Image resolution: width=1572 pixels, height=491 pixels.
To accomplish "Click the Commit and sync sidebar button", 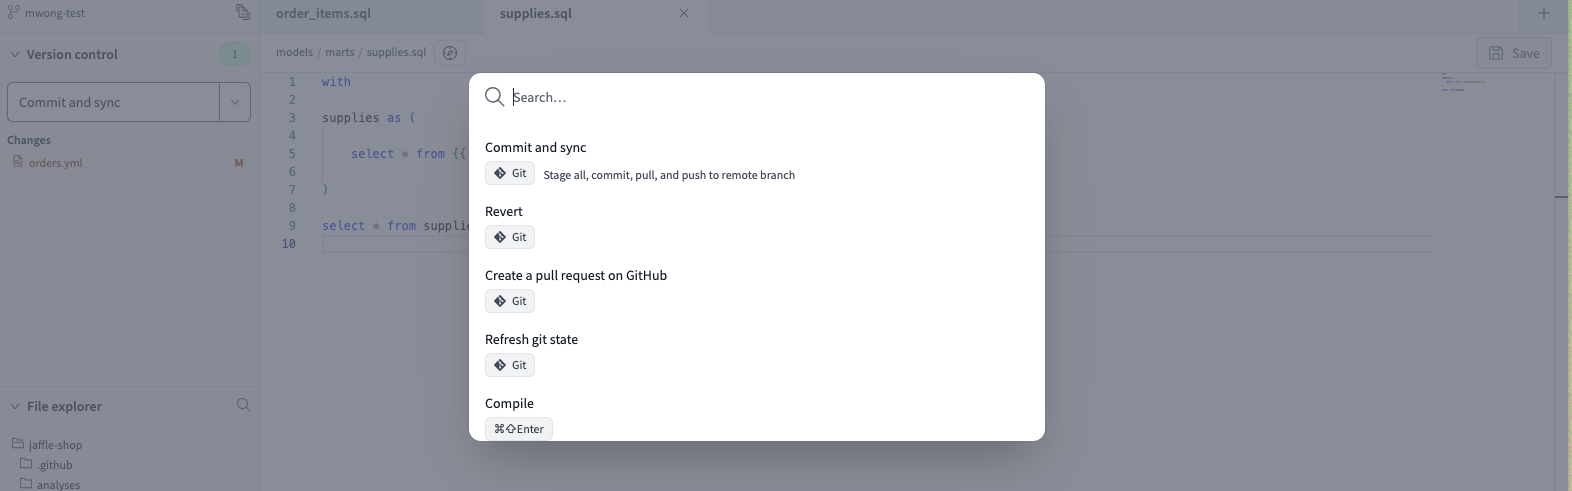I will point(113,102).
